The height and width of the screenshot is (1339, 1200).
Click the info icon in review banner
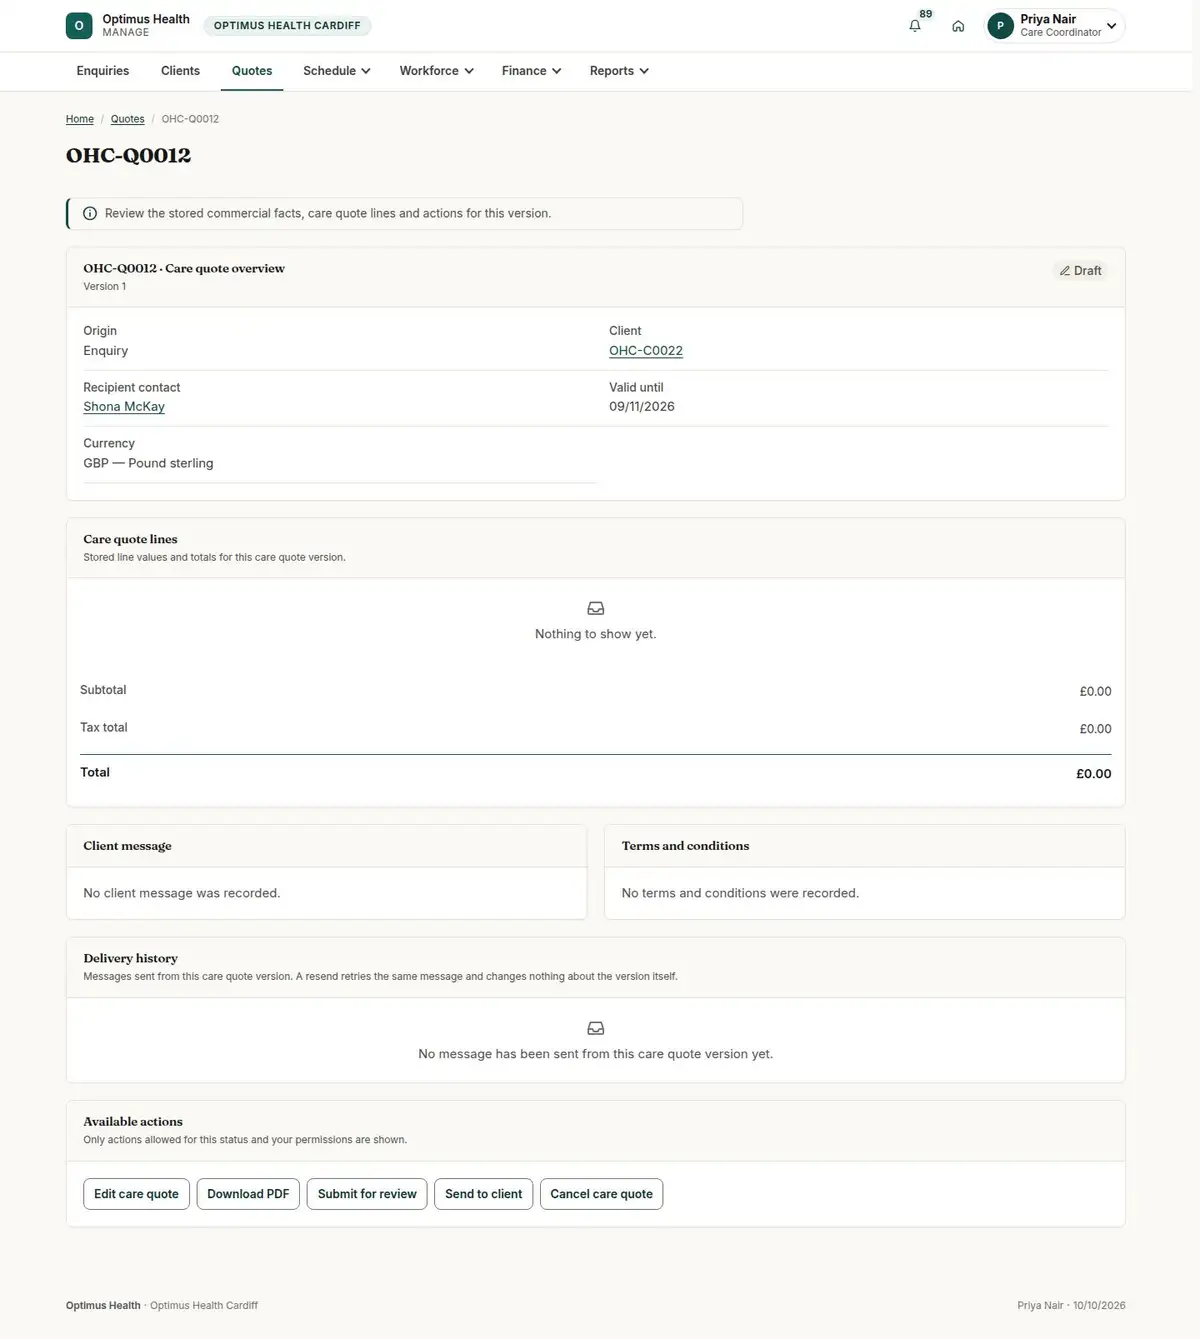coord(90,213)
